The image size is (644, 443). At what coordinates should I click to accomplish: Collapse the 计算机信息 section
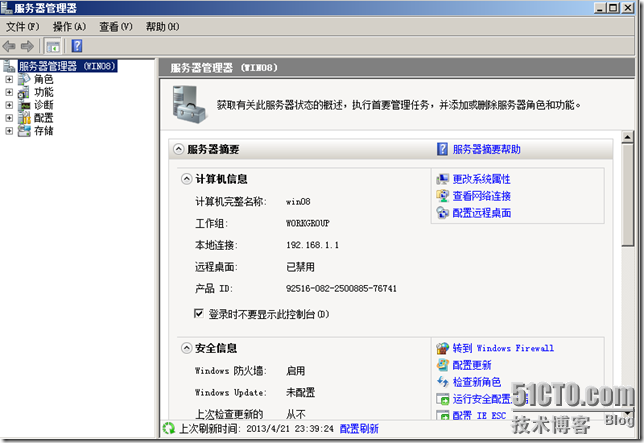[186, 179]
